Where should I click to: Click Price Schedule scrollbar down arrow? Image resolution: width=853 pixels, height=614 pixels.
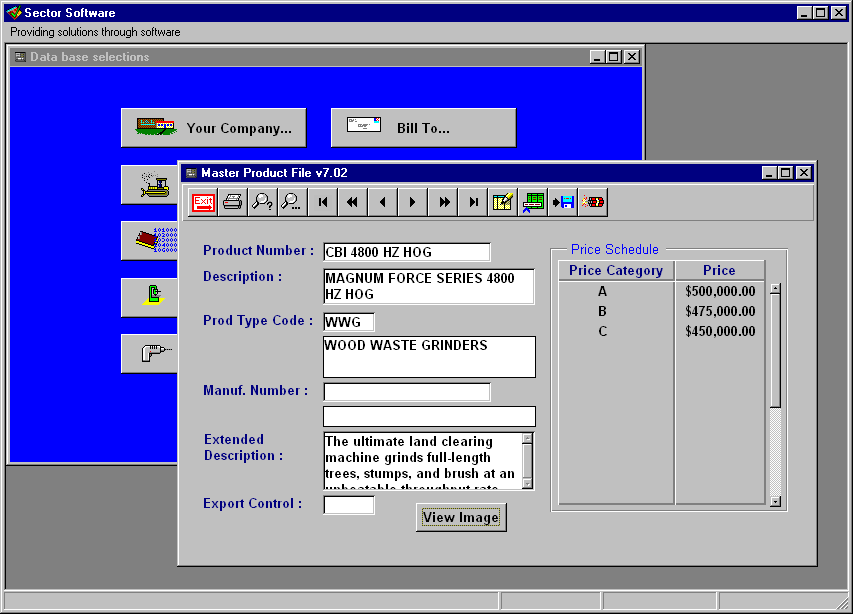pos(776,501)
